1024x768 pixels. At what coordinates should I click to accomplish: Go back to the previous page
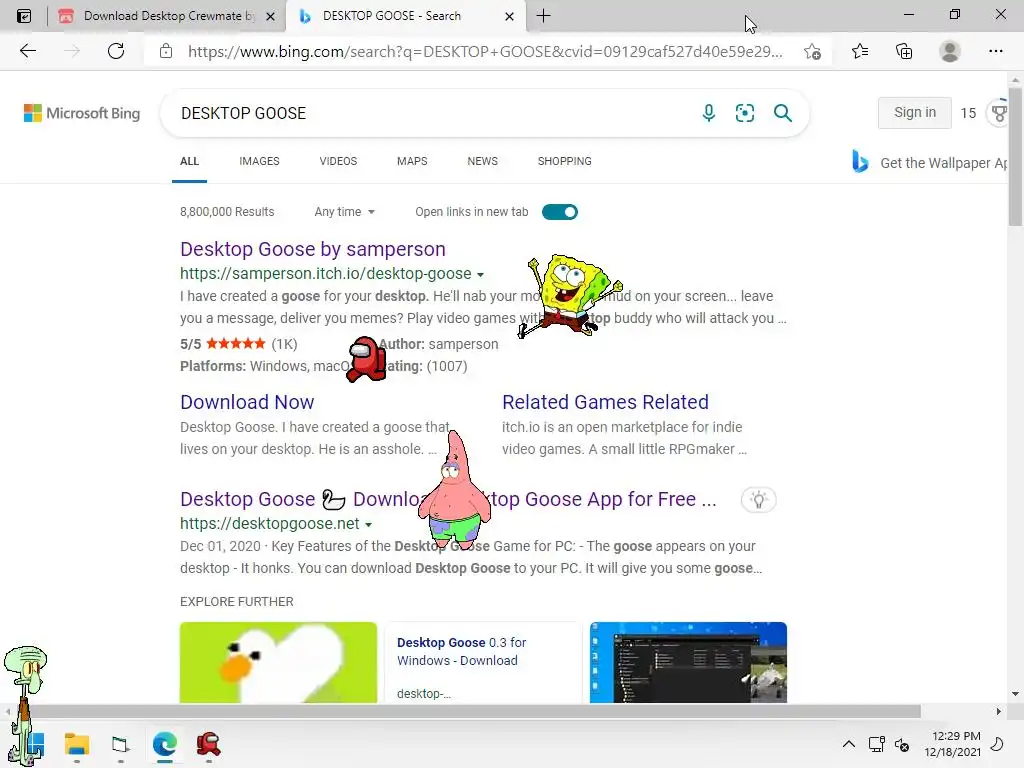[x=27, y=51]
